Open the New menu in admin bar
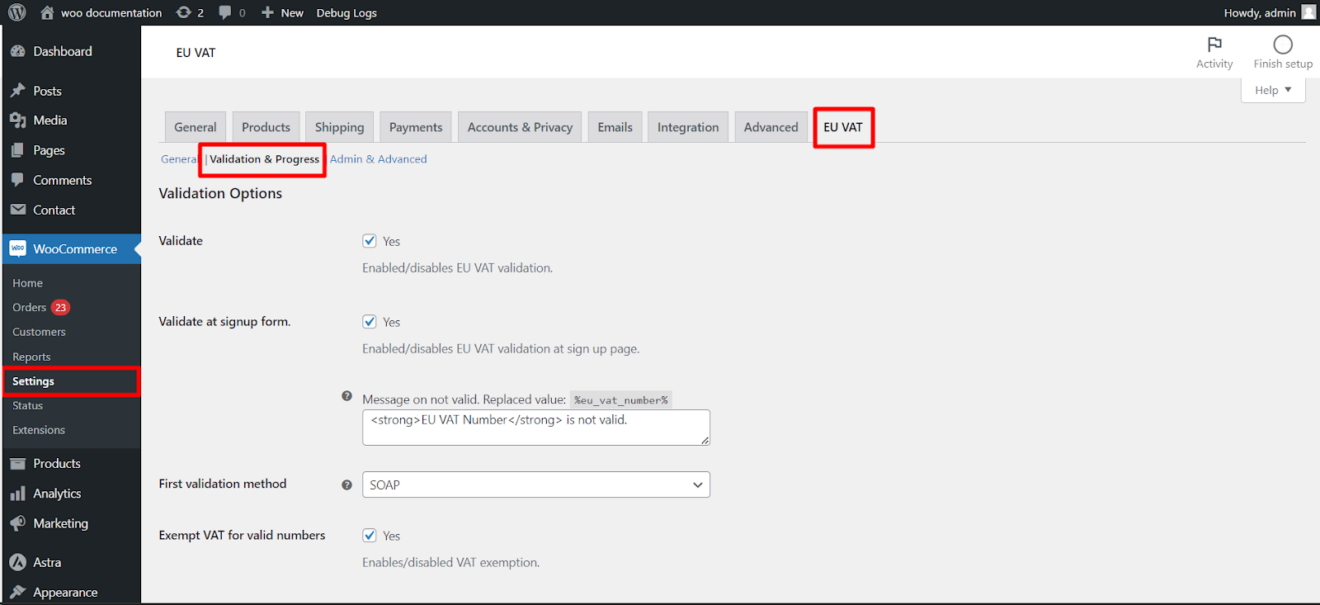Viewport: 1320px width, 605px height. click(282, 12)
